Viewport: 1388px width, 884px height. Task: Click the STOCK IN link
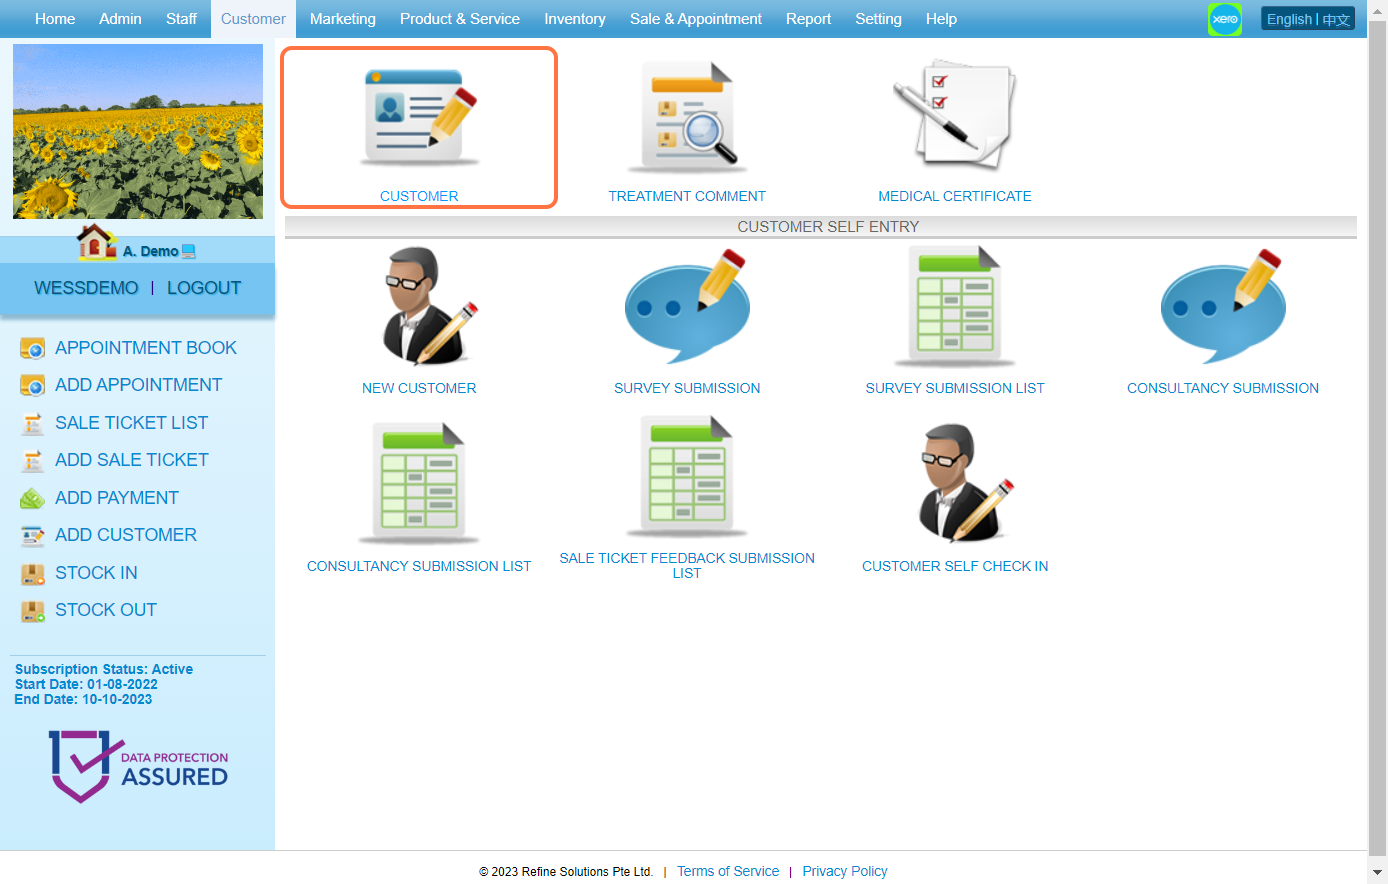point(96,573)
